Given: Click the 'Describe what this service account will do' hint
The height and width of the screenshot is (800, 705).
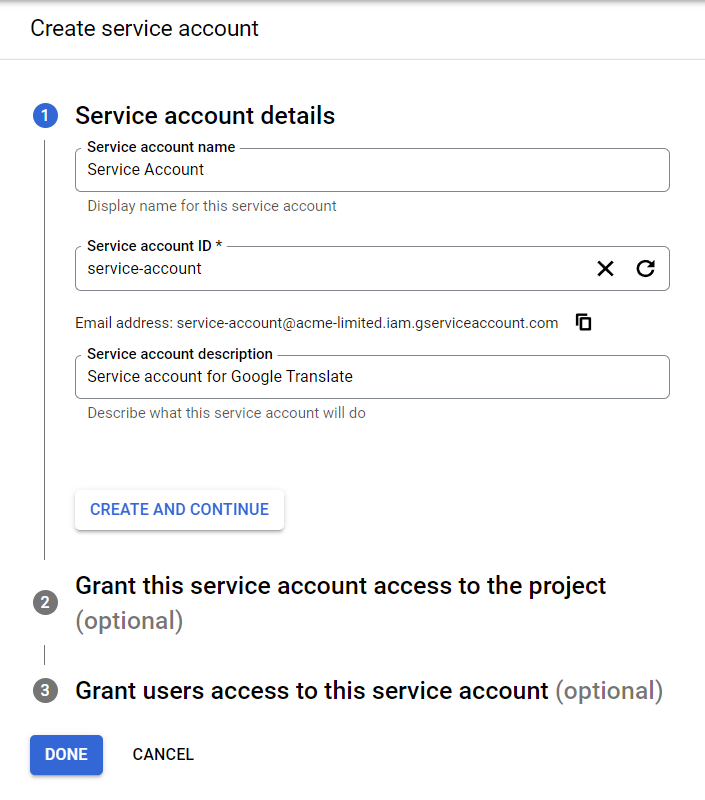Looking at the screenshot, I should click(226, 413).
